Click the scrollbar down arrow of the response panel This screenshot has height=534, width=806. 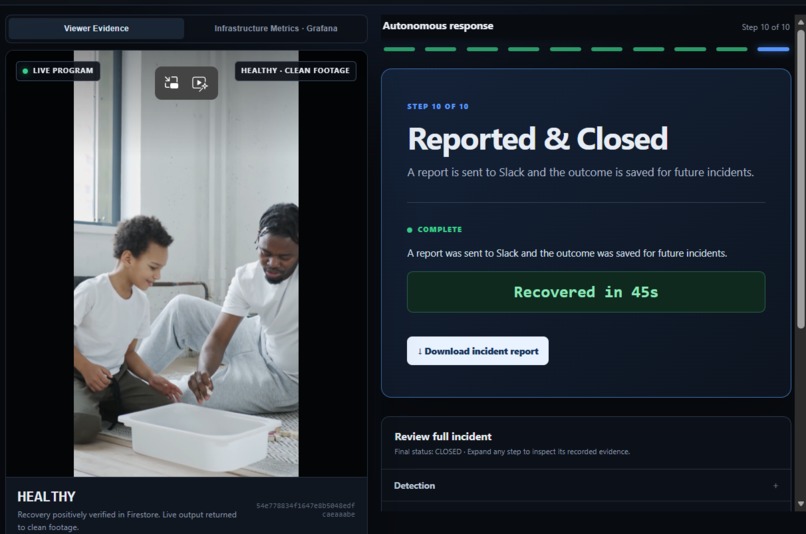(801, 504)
